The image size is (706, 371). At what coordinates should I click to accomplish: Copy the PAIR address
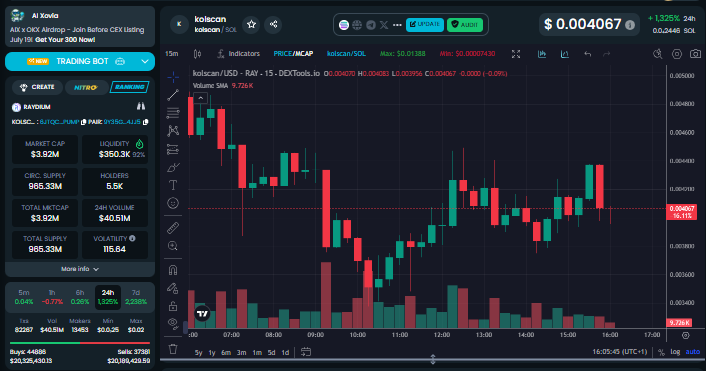tap(145, 122)
